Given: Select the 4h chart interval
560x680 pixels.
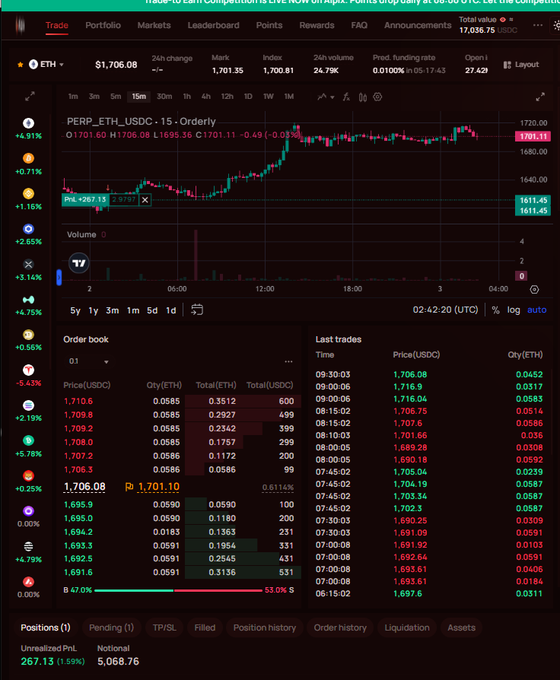Looking at the screenshot, I should pyautogui.click(x=206, y=96).
